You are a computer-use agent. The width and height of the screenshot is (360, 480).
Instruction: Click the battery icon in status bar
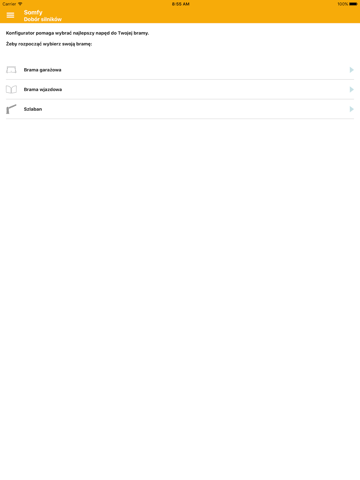[x=353, y=4]
